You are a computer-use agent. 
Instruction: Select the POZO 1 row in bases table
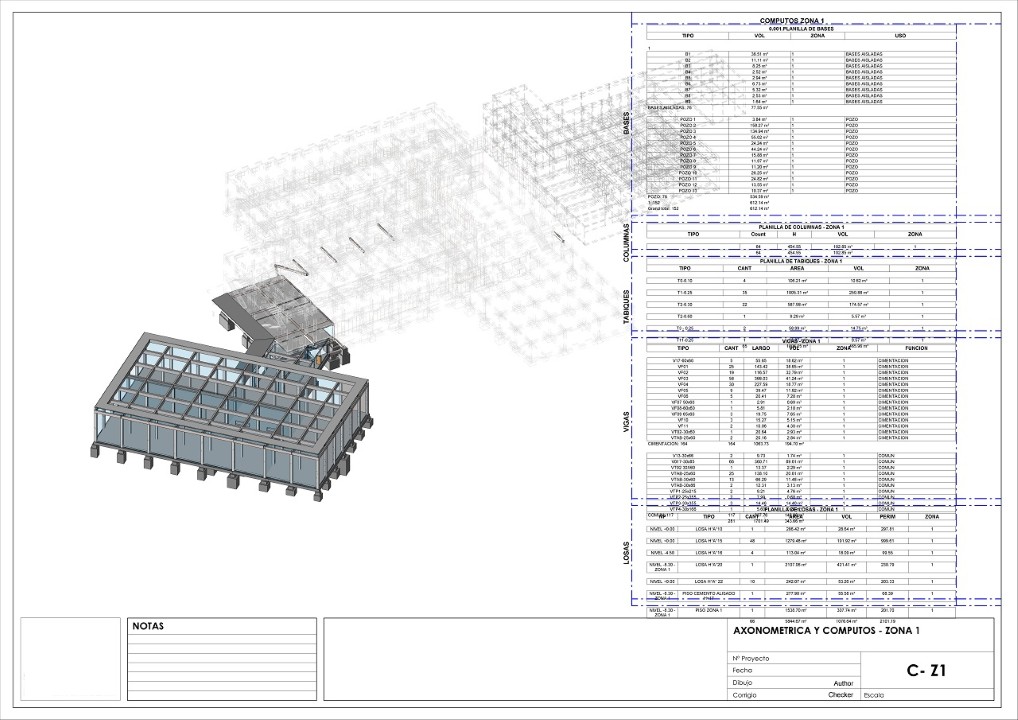[x=687, y=119]
